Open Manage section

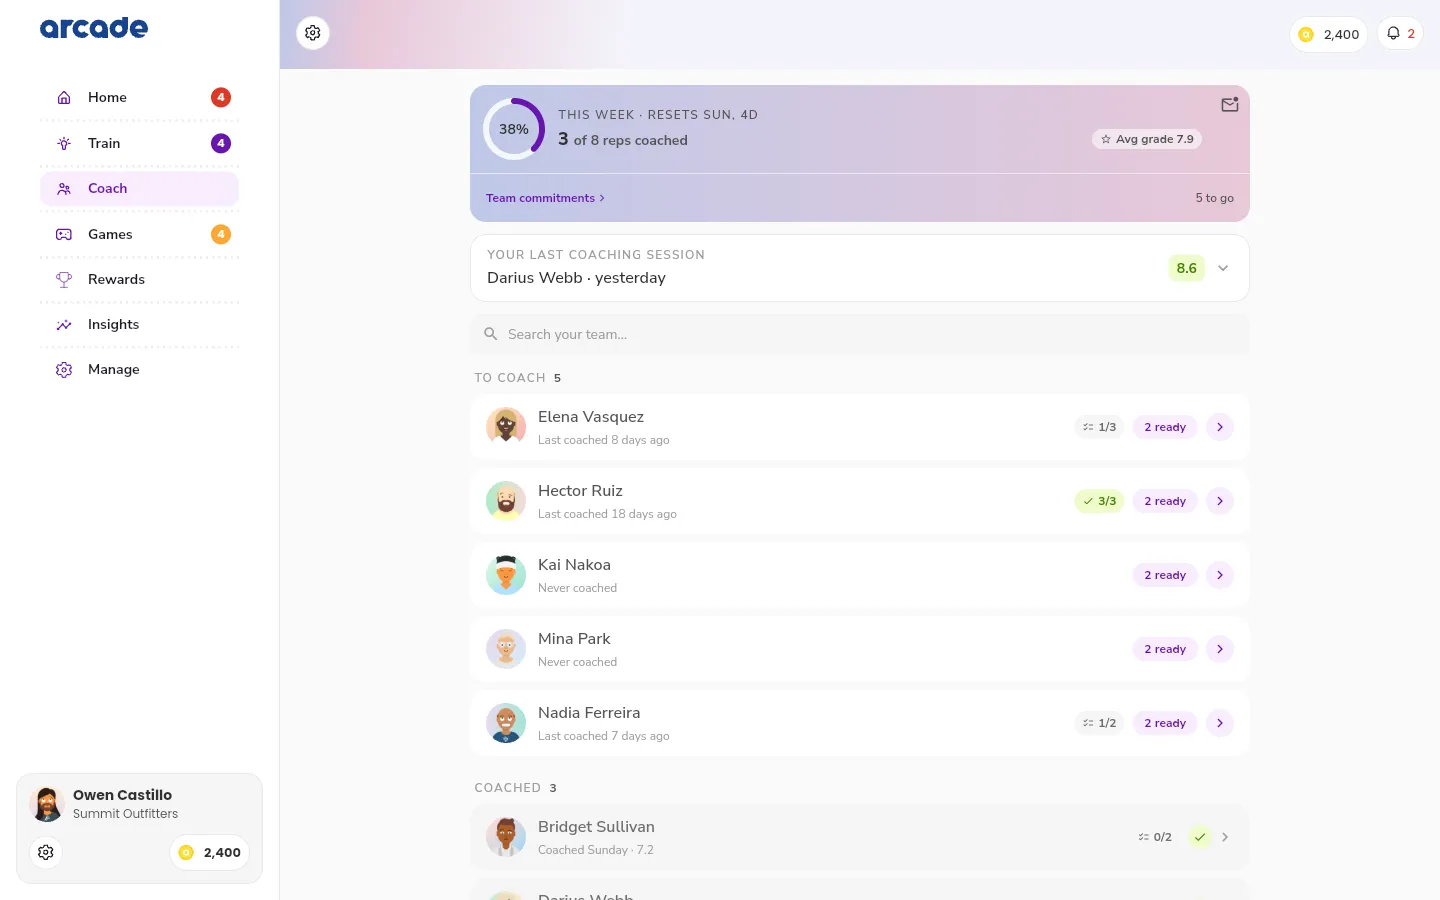[139, 369]
